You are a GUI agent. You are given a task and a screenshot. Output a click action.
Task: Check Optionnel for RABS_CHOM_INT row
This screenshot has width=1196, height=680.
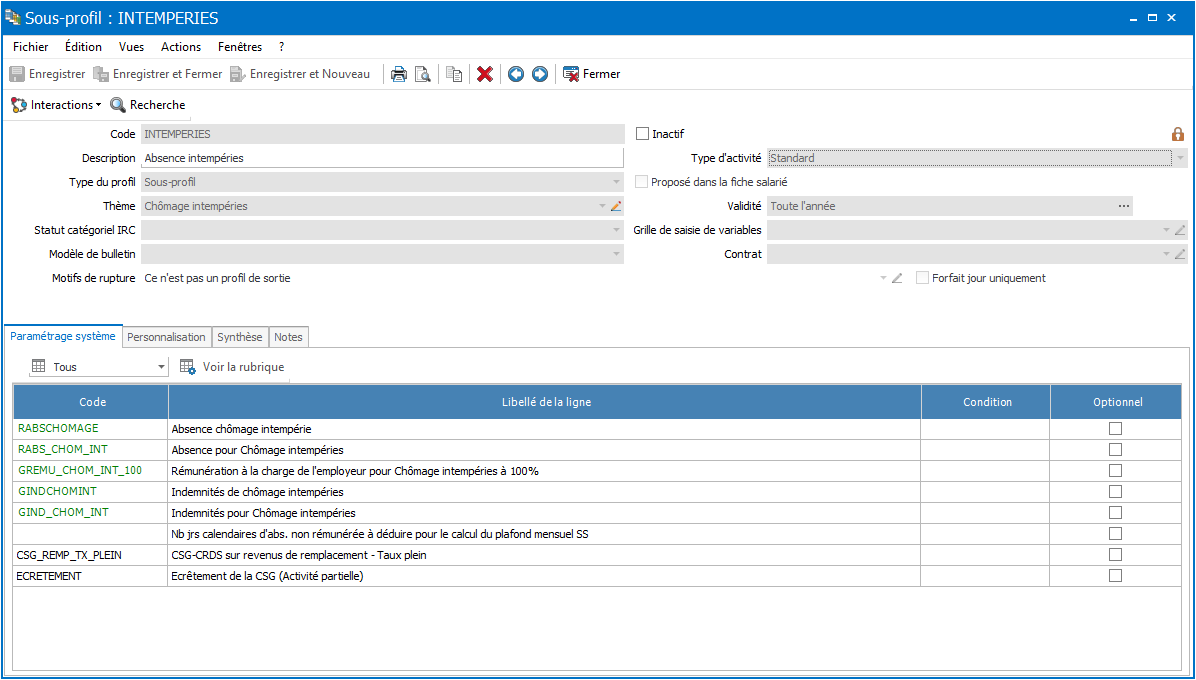point(1115,449)
